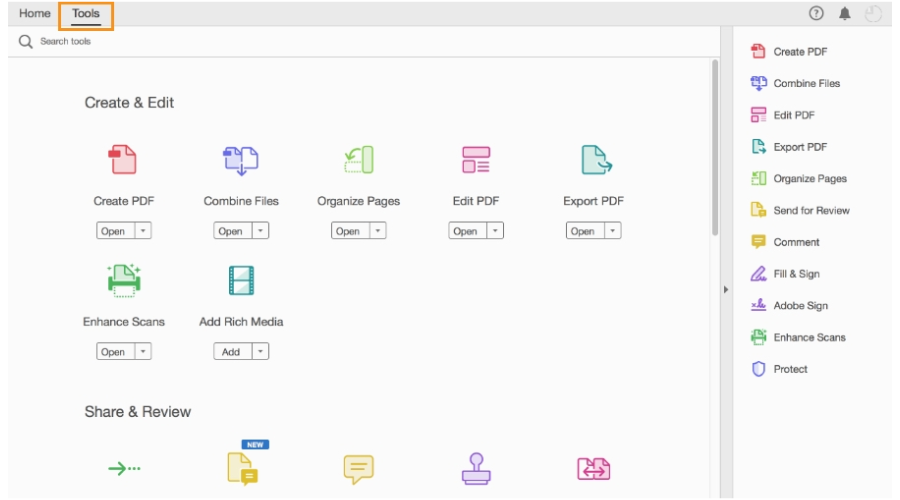Click the Help question mark icon

pos(816,13)
